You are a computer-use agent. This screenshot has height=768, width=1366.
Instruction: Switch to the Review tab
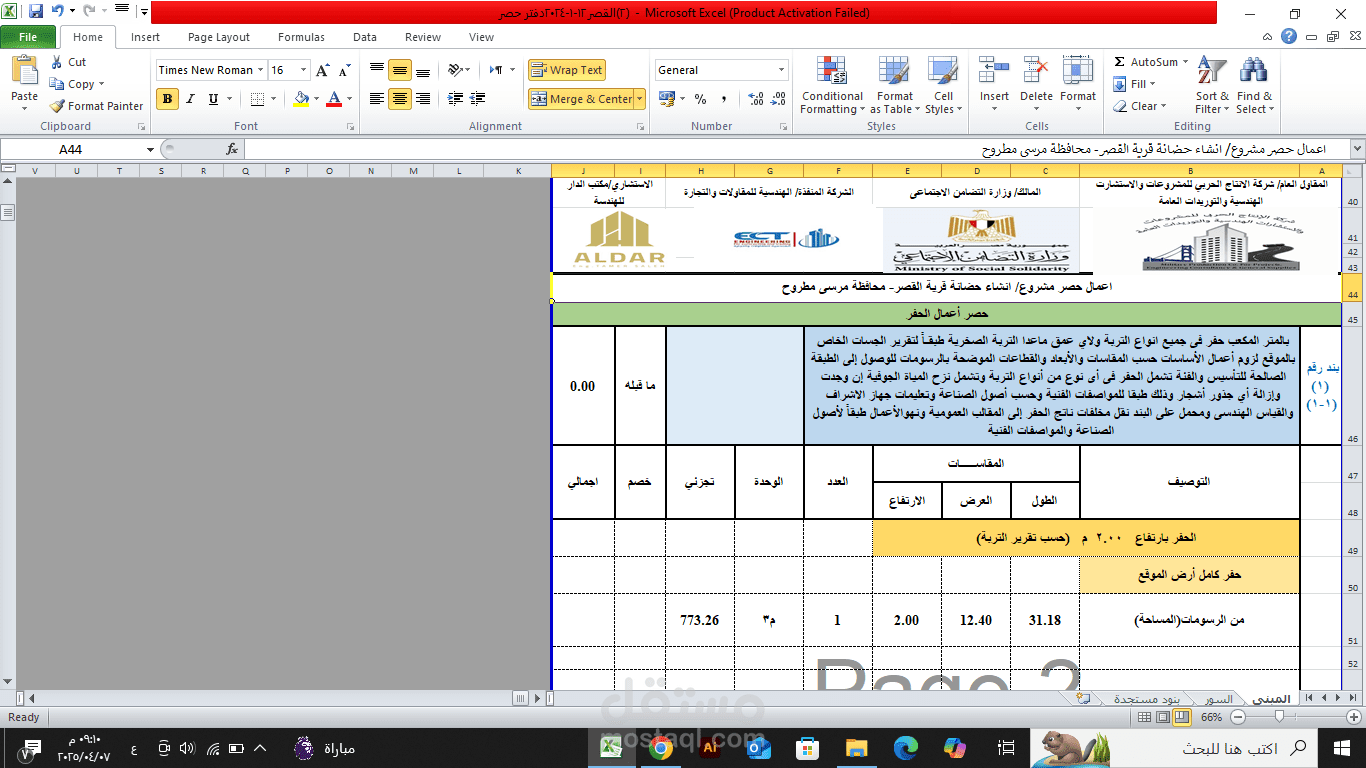(x=423, y=37)
